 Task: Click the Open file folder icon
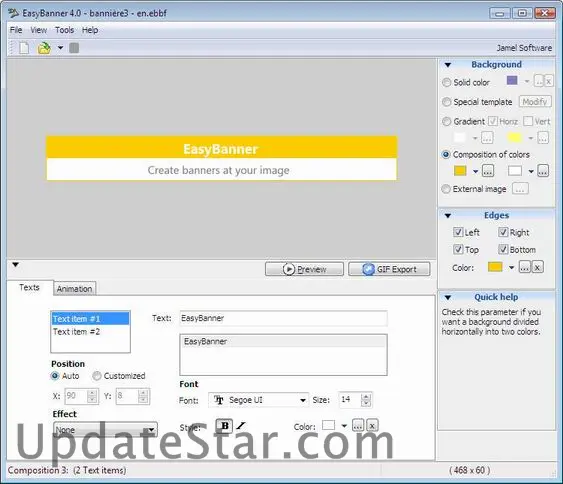44,48
